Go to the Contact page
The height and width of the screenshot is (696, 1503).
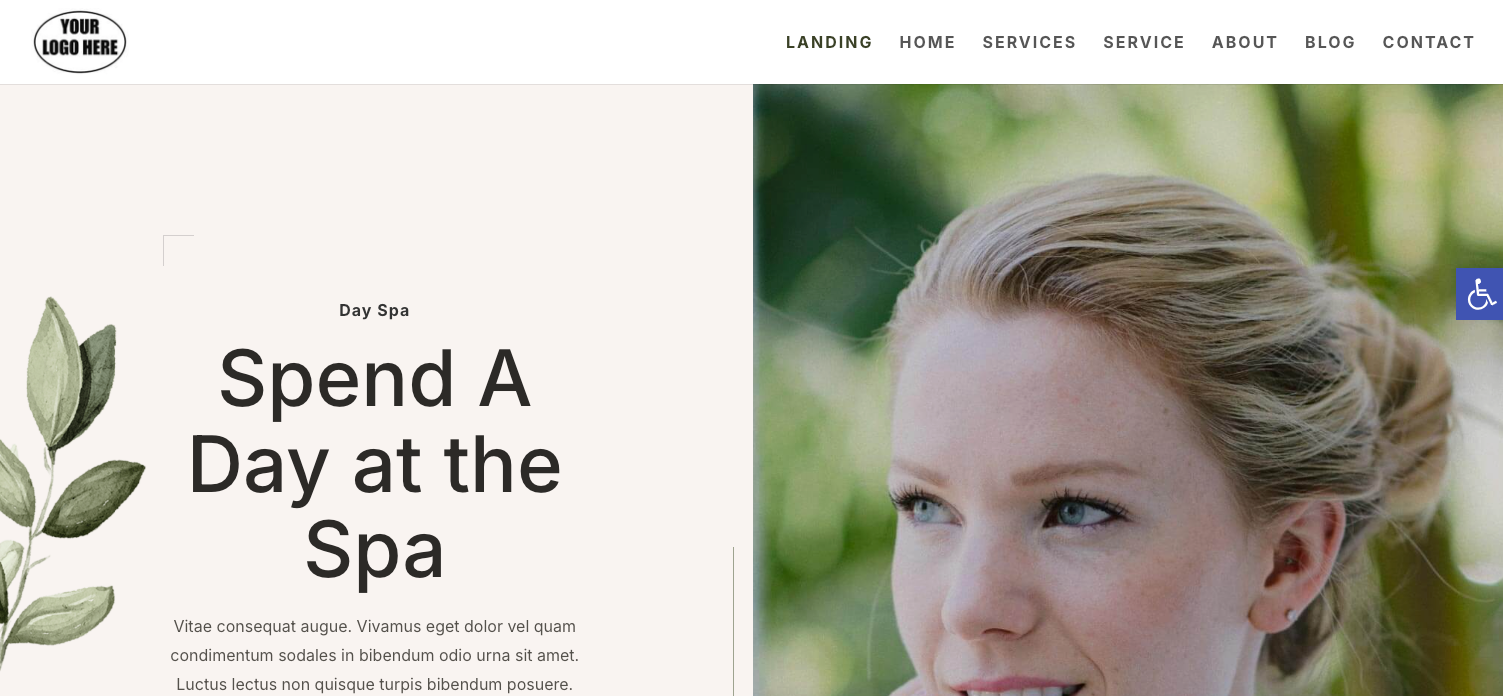[x=1428, y=42]
